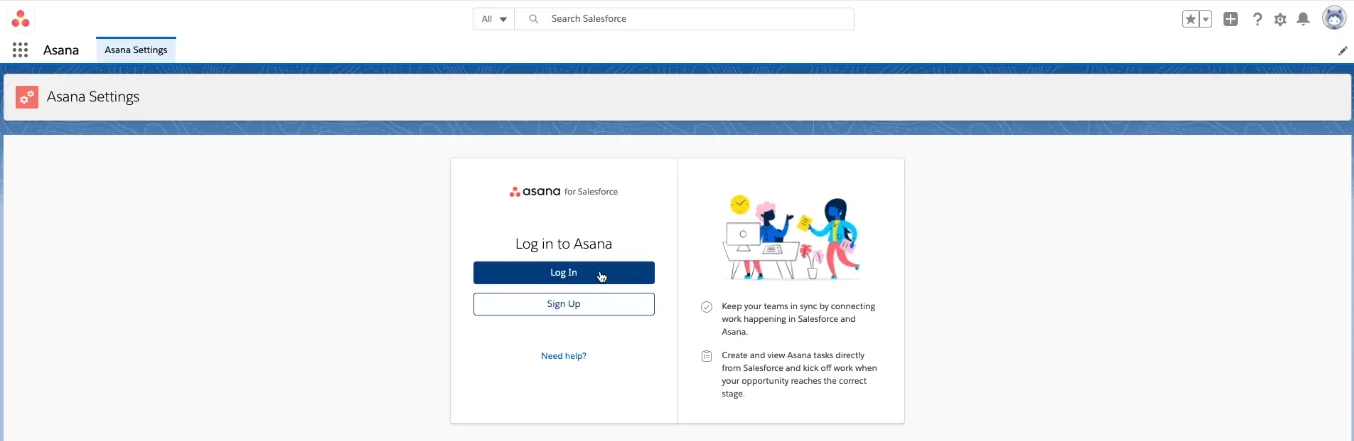The image size is (1354, 441).
Task: Click the 'Log in to Asana' heading
Action: click(564, 244)
